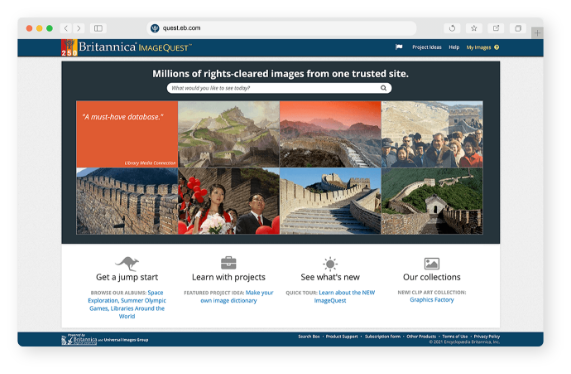Open Project Ideas in the header
Viewport: 571px width, 374px height.
[427, 47]
